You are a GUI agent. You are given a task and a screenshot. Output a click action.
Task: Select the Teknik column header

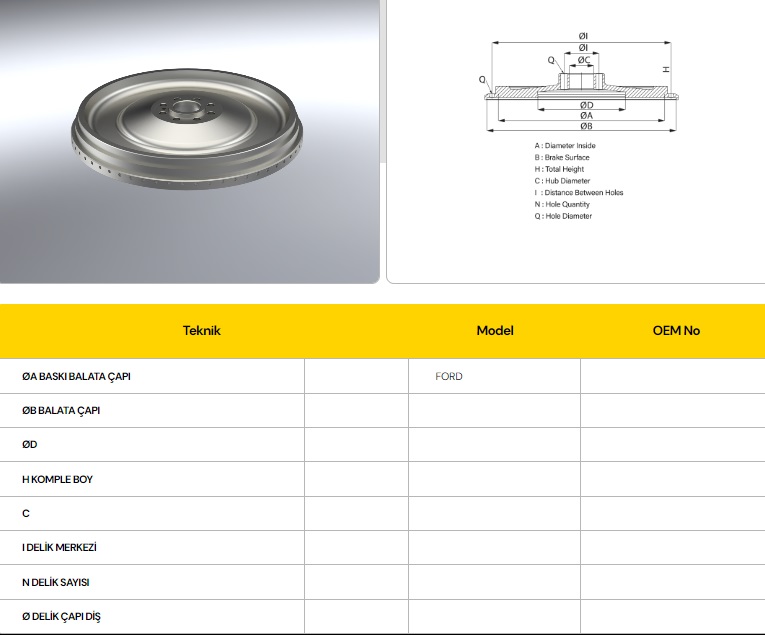(x=201, y=330)
